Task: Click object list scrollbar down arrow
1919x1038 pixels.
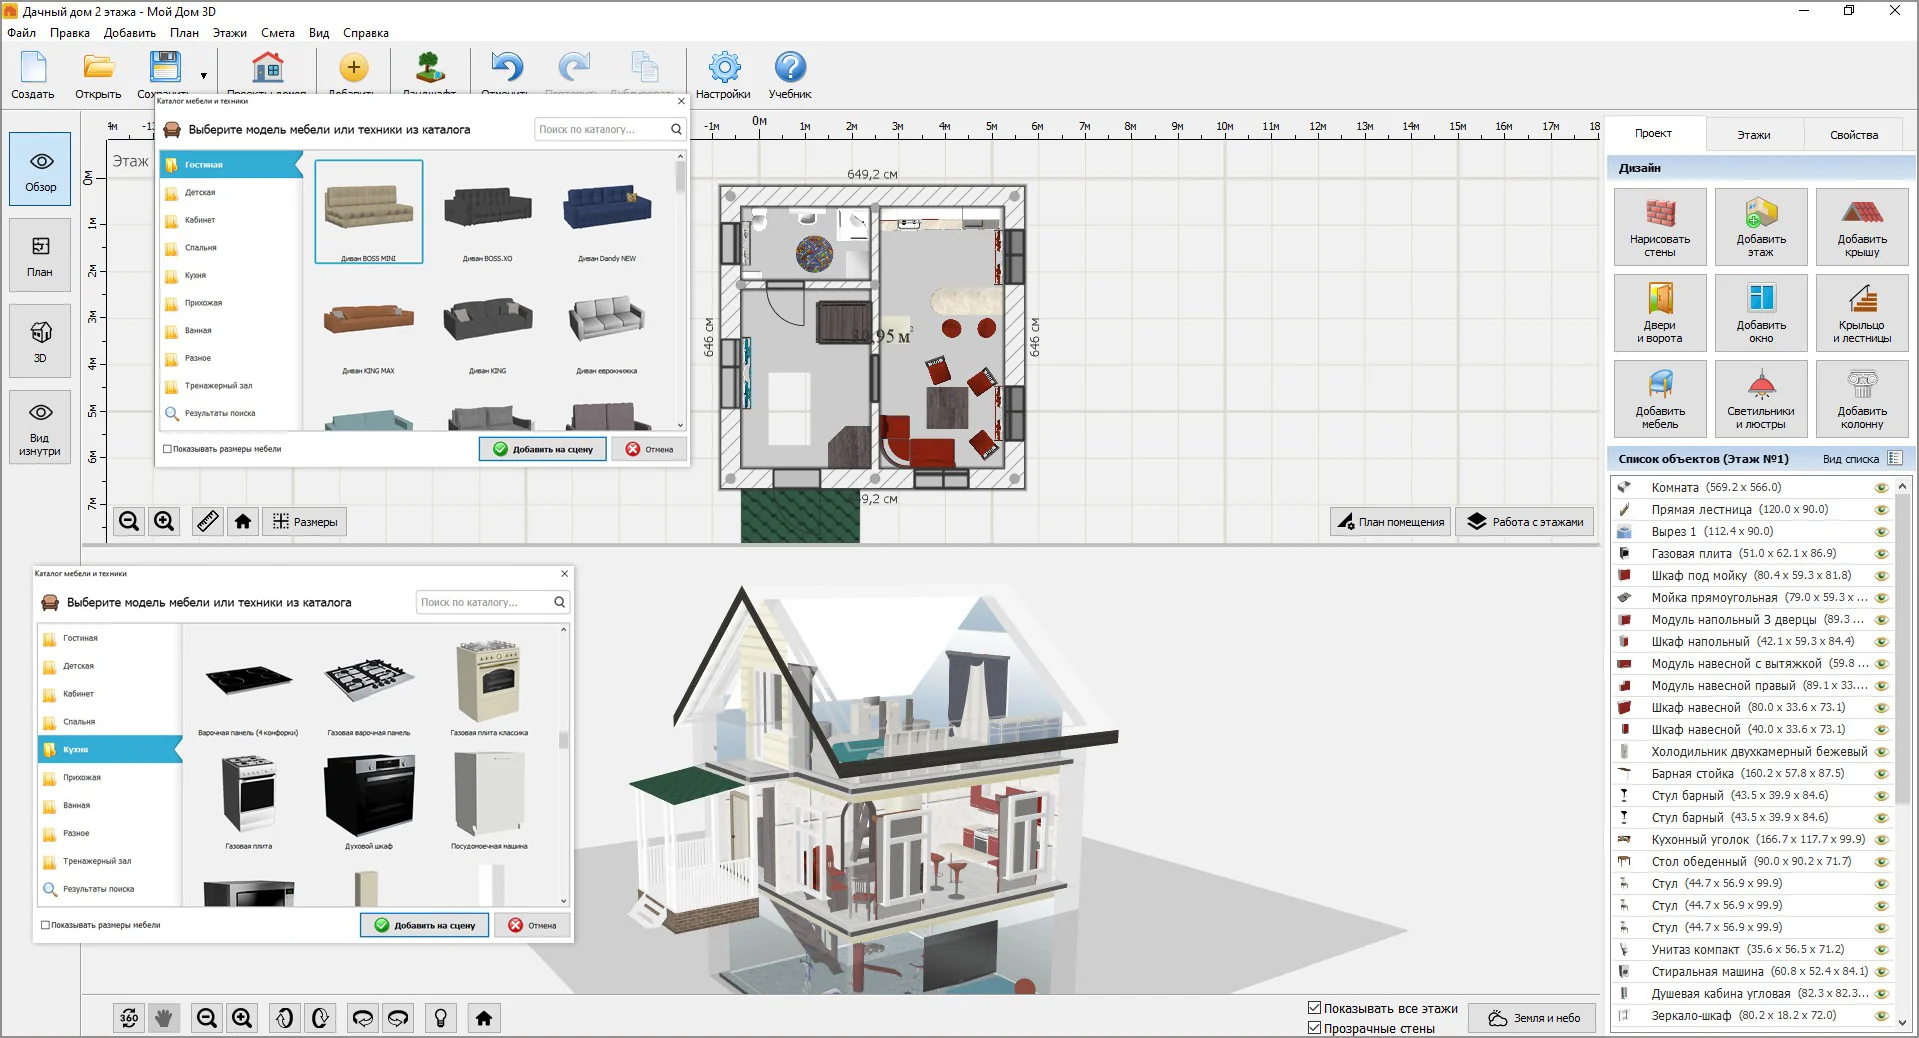Action: [x=1902, y=1023]
